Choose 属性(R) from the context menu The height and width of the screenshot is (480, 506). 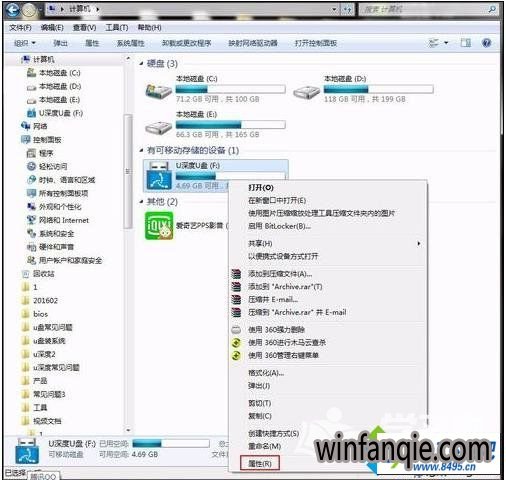pos(260,463)
